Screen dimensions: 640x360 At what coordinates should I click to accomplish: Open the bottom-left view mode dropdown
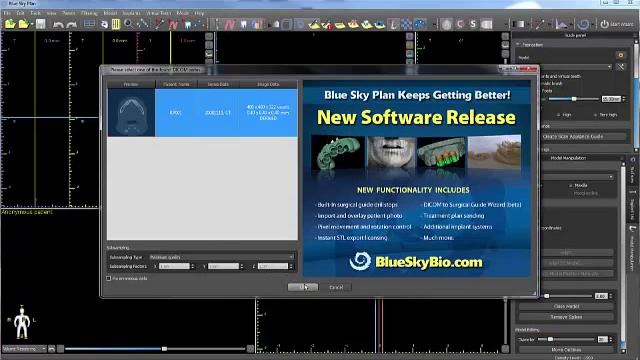pos(24,349)
